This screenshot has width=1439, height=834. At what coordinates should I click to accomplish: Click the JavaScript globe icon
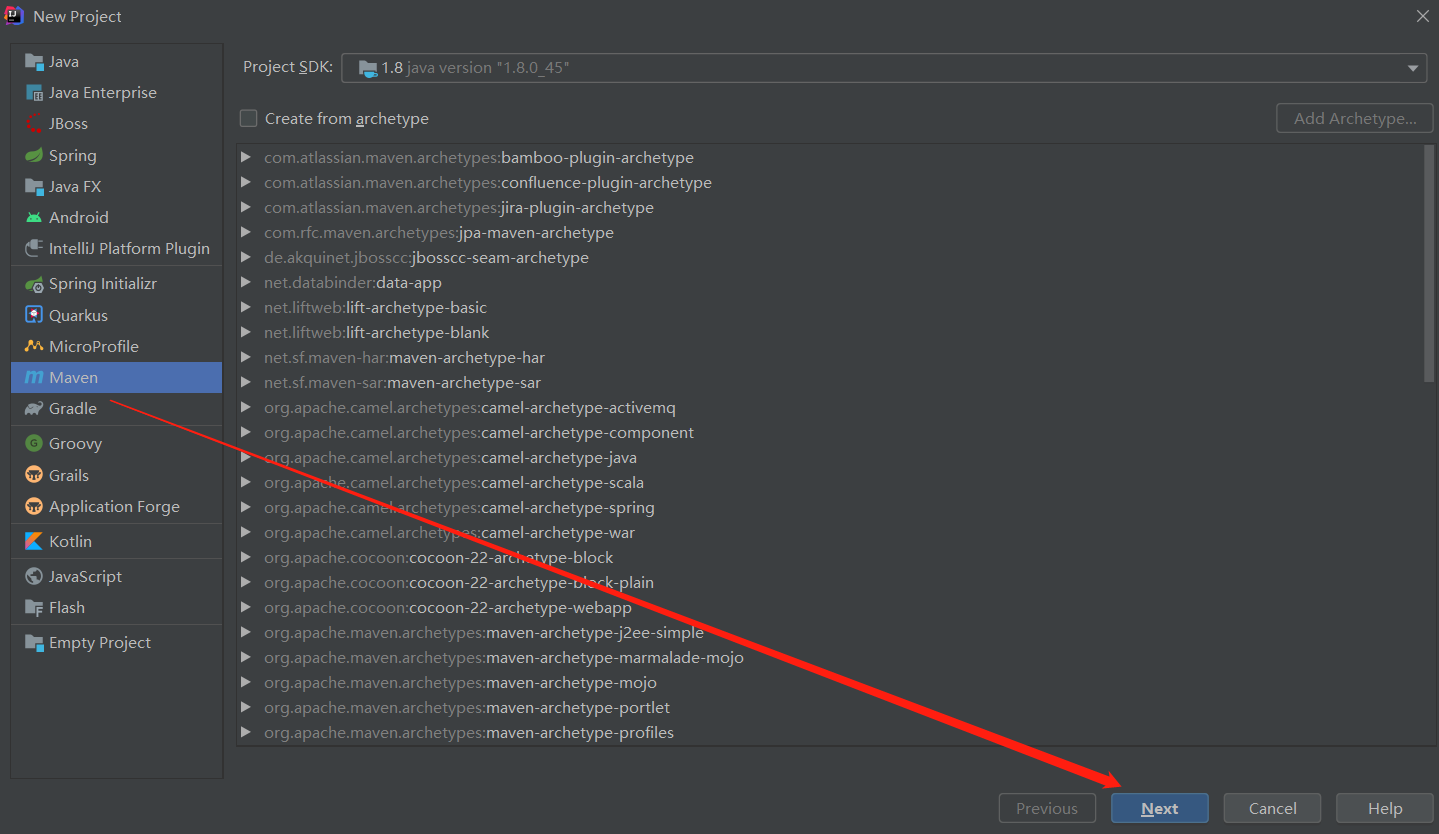point(34,577)
